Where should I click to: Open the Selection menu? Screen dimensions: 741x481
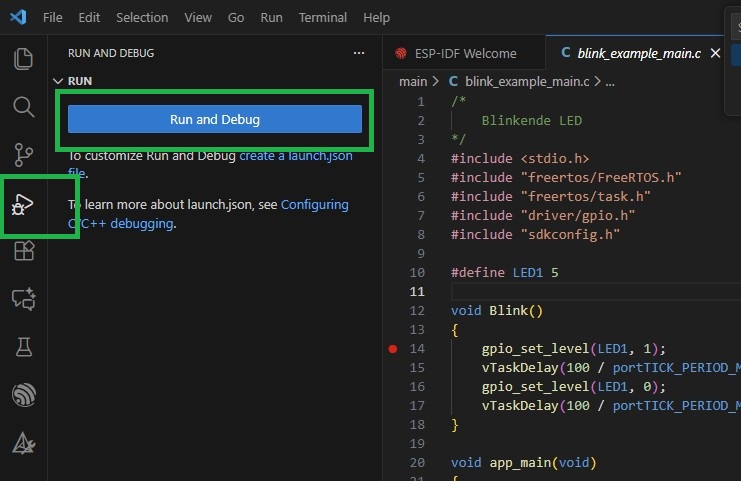[142, 18]
